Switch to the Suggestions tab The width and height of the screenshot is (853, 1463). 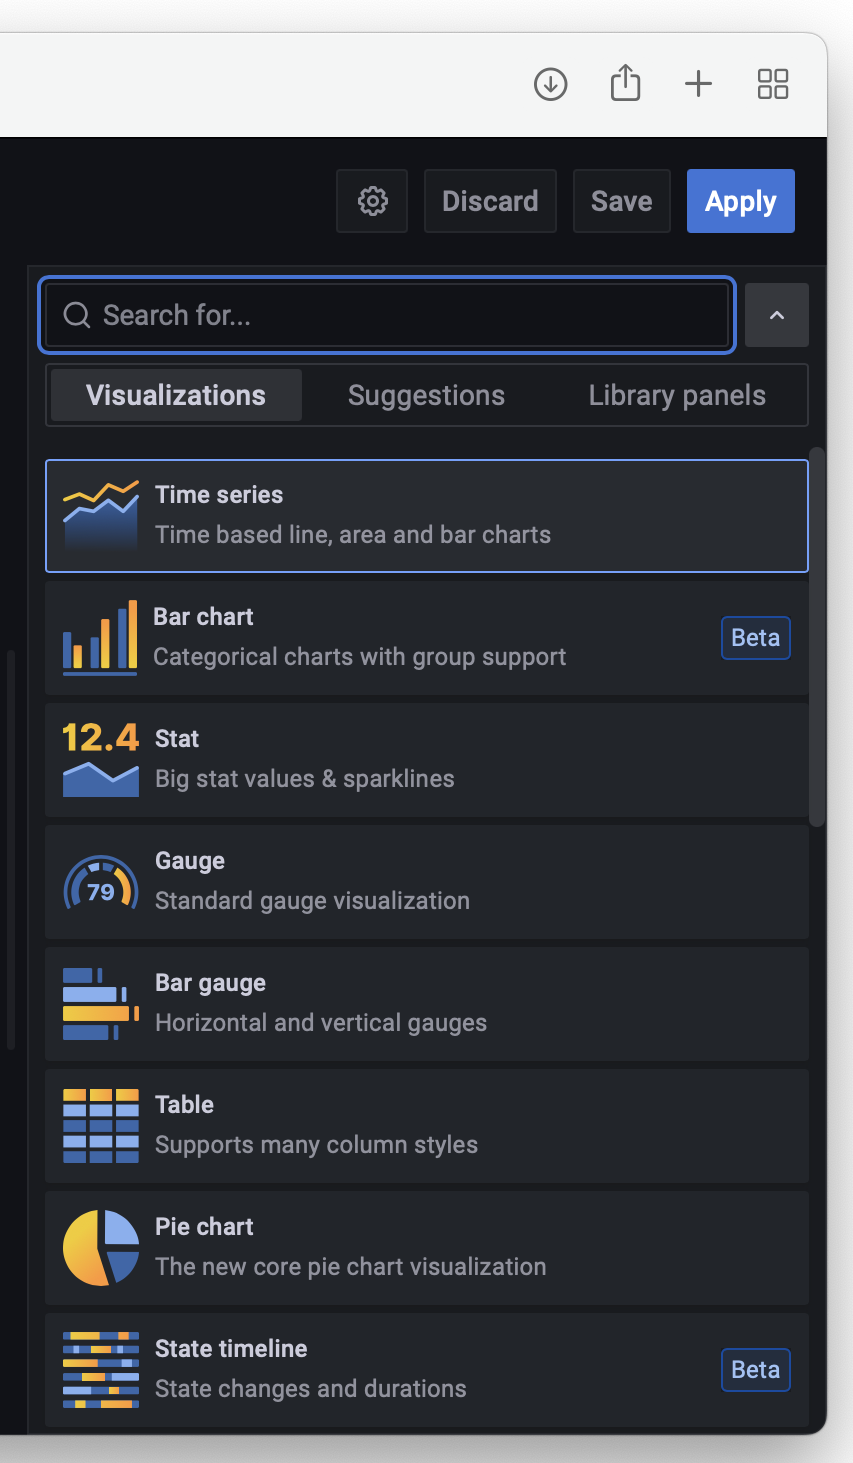pyautogui.click(x=426, y=395)
